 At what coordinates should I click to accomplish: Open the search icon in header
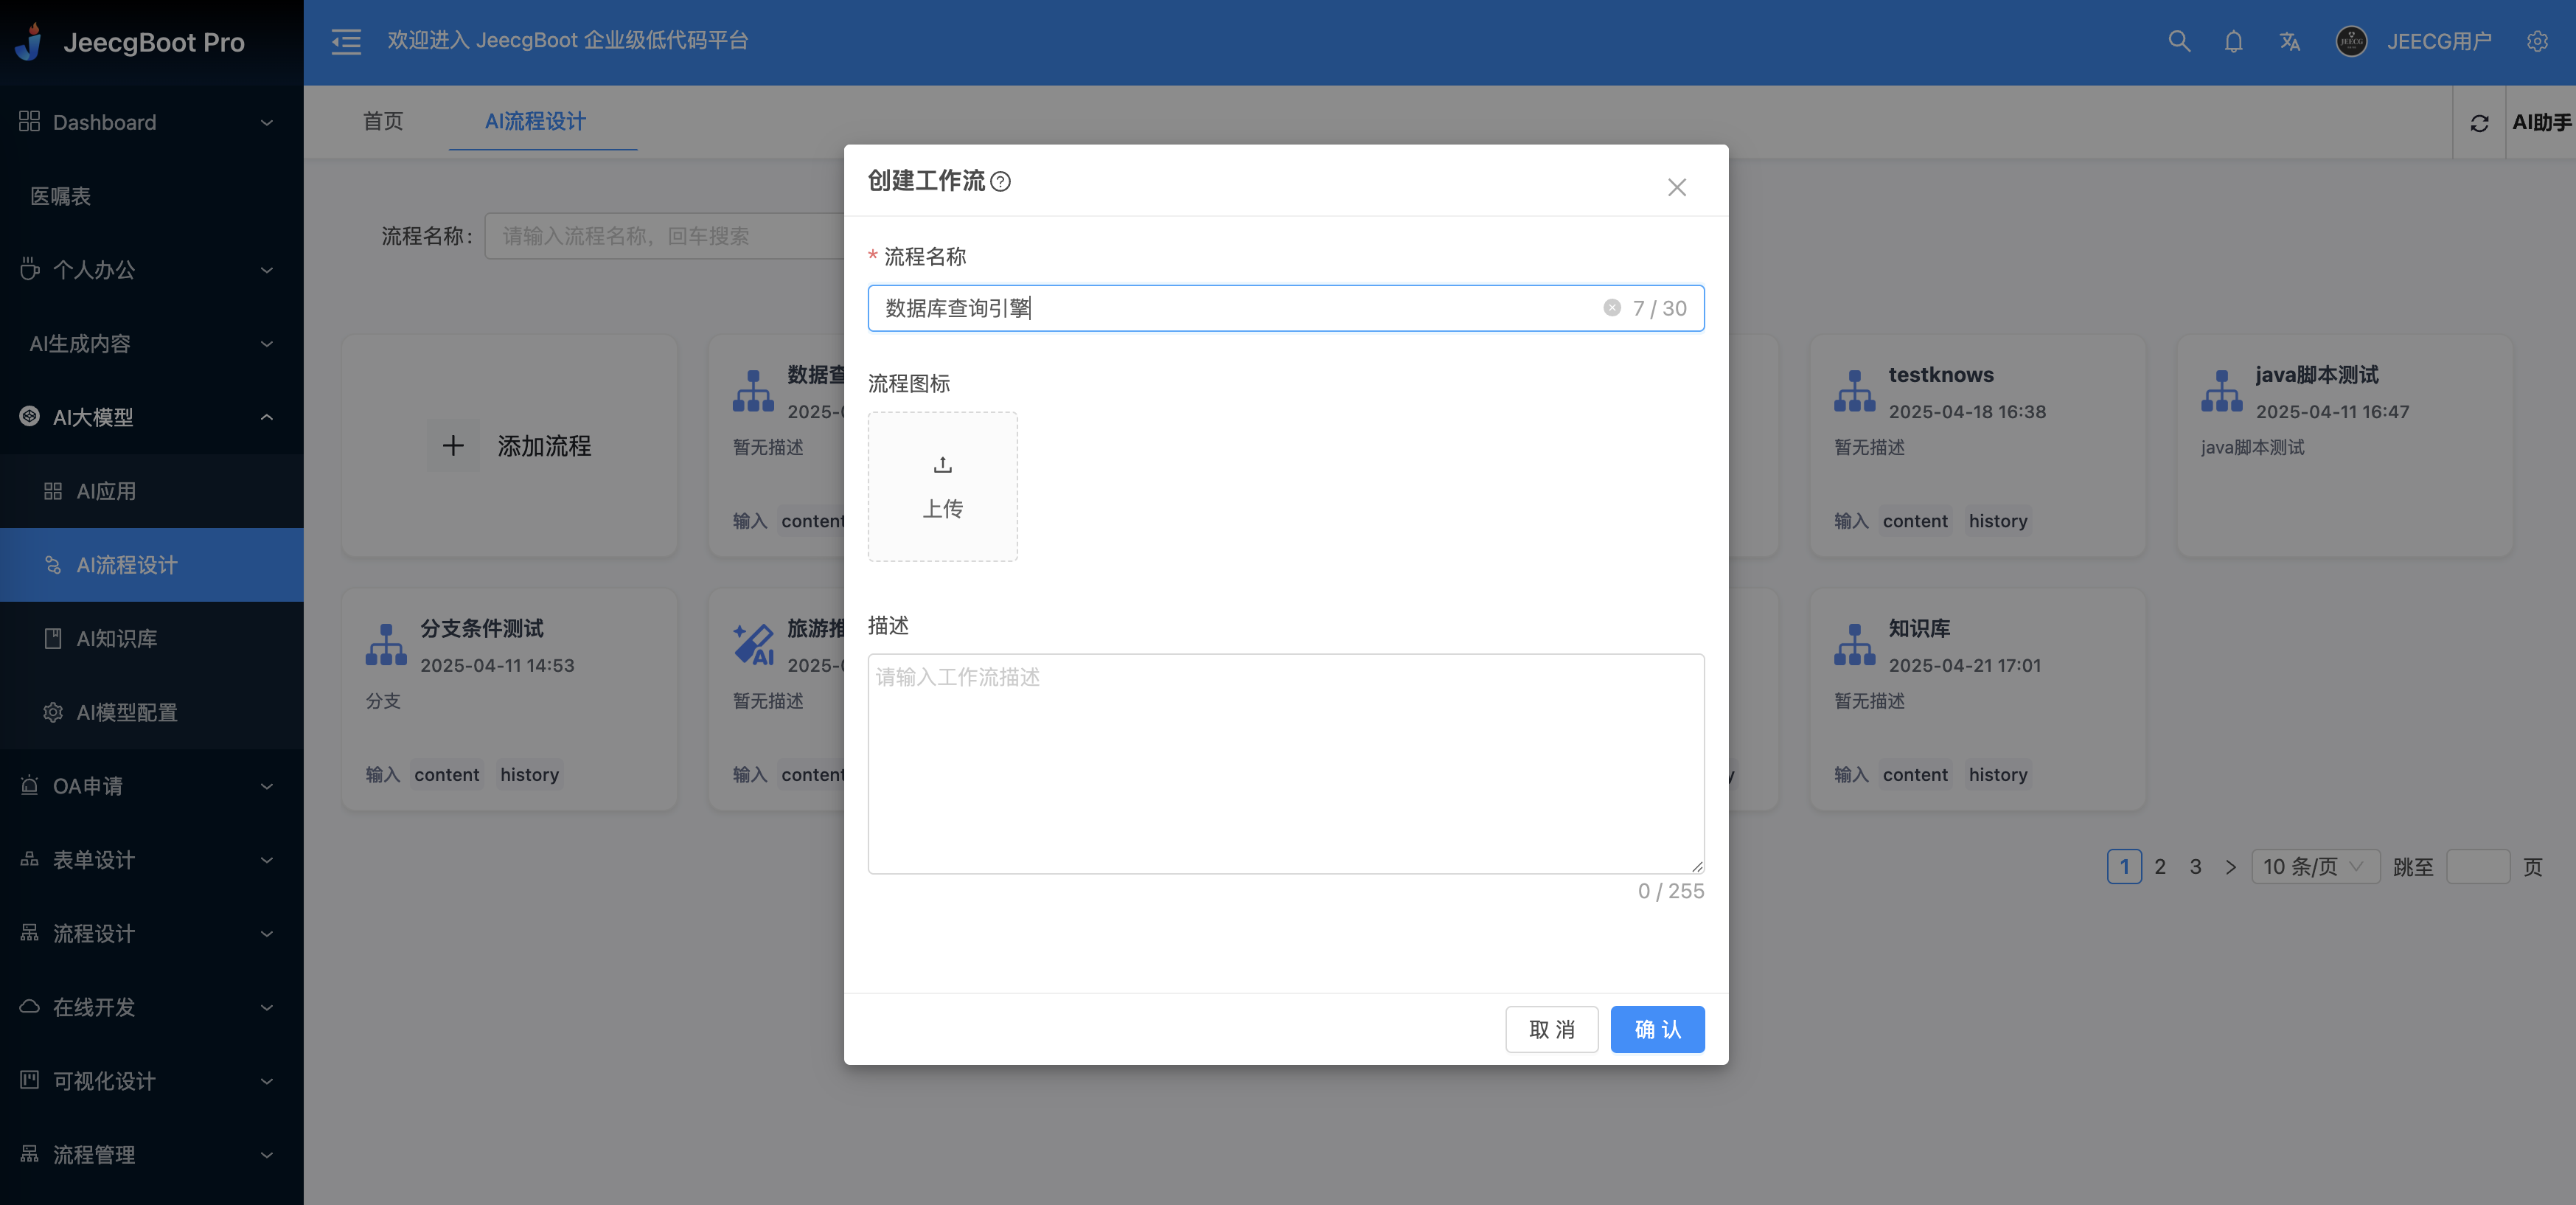(x=2179, y=41)
